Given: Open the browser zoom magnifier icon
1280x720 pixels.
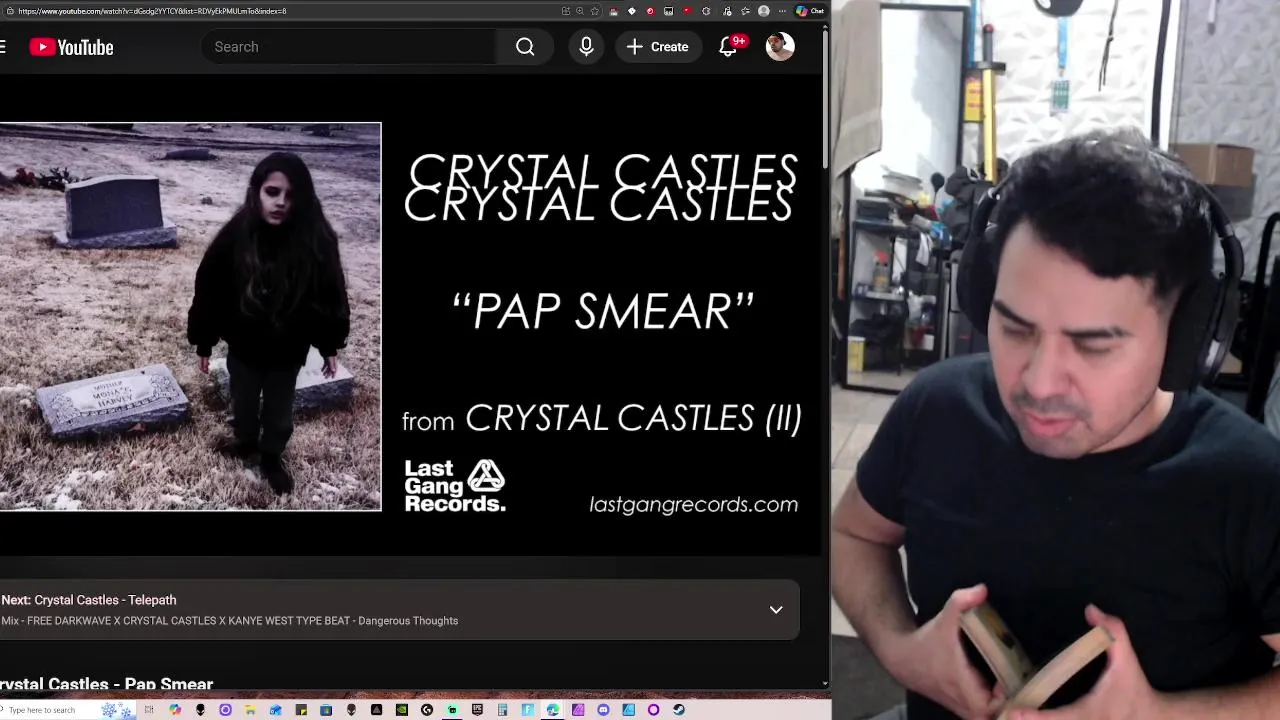Looking at the screenshot, I should point(580,11).
